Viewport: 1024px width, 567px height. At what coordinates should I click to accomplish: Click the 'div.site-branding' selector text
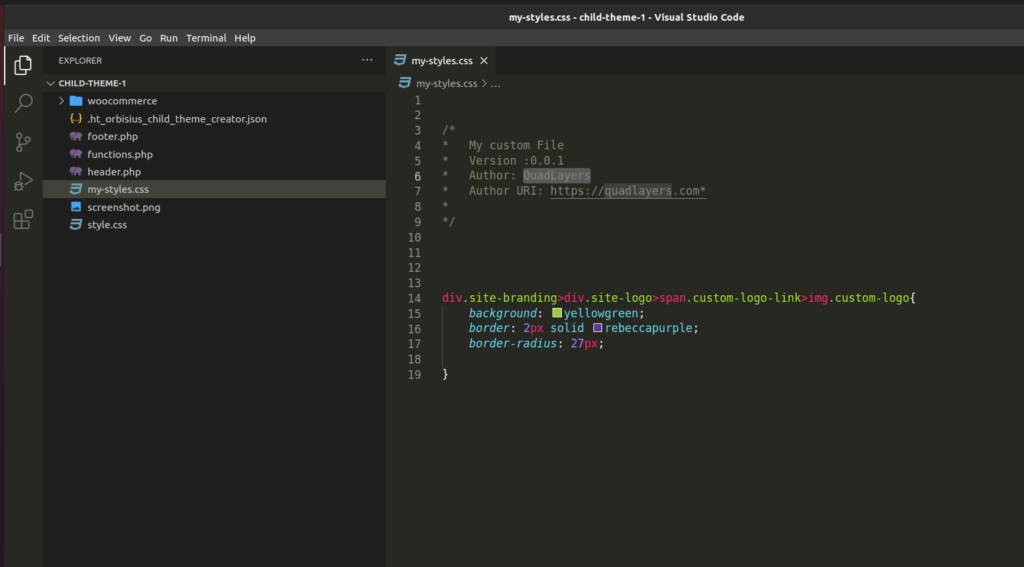pyautogui.click(x=500, y=298)
